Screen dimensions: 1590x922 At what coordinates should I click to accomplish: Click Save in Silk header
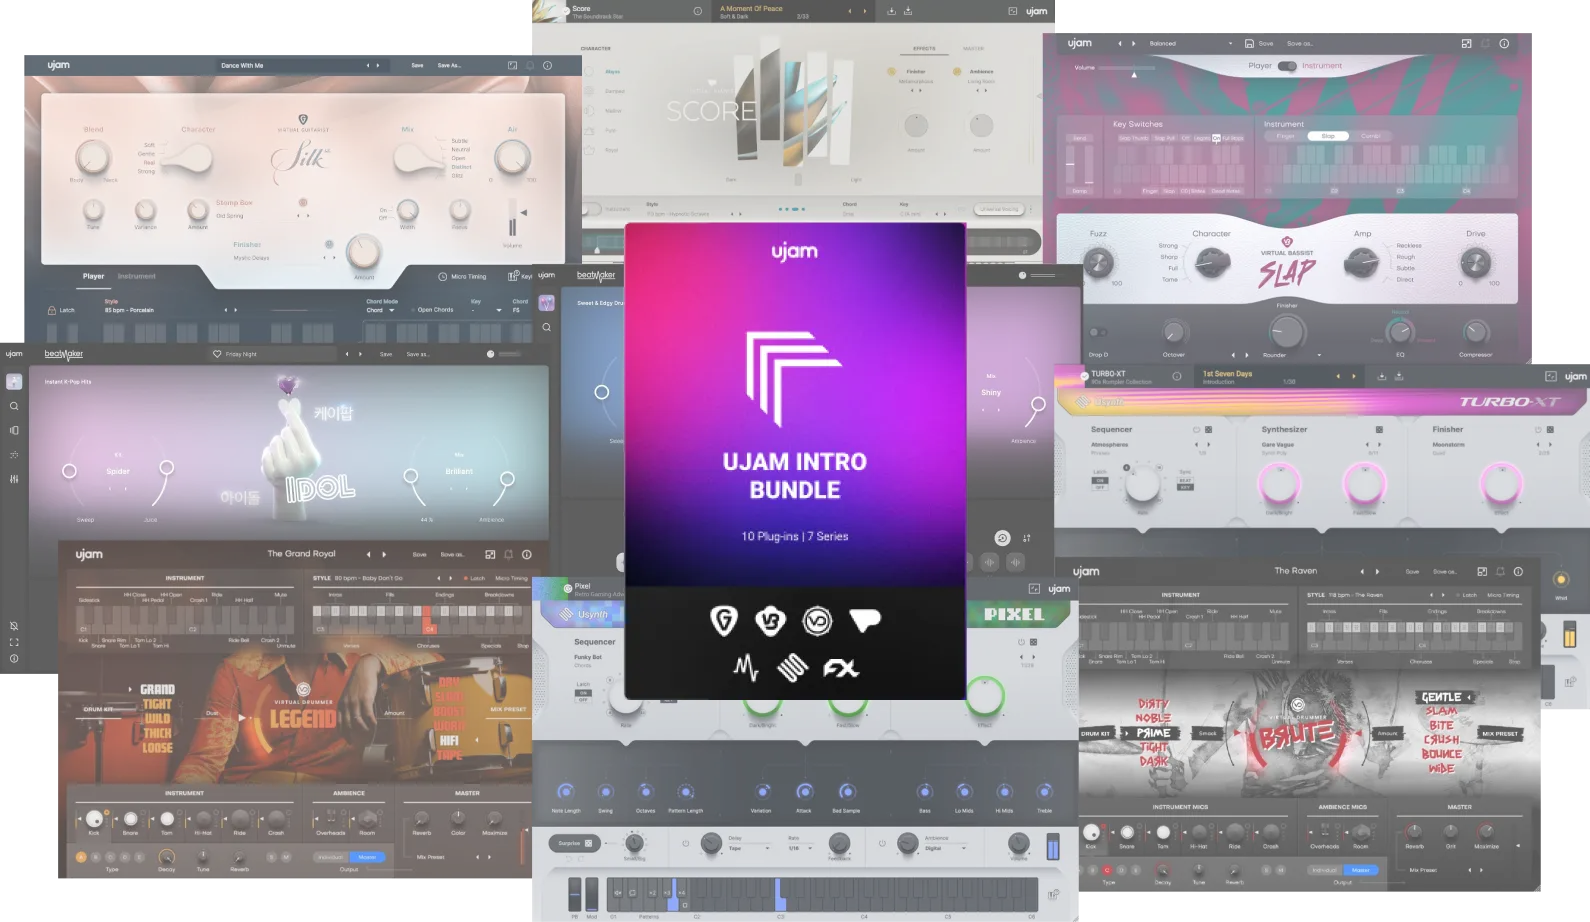pos(417,65)
